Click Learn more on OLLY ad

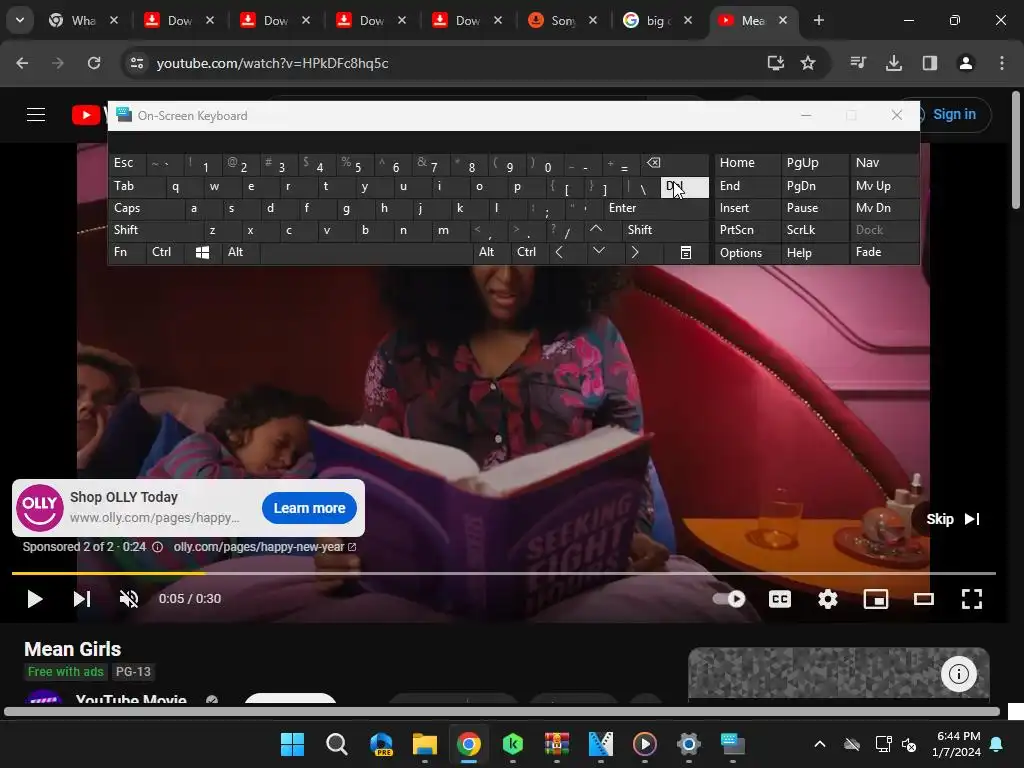coord(310,508)
